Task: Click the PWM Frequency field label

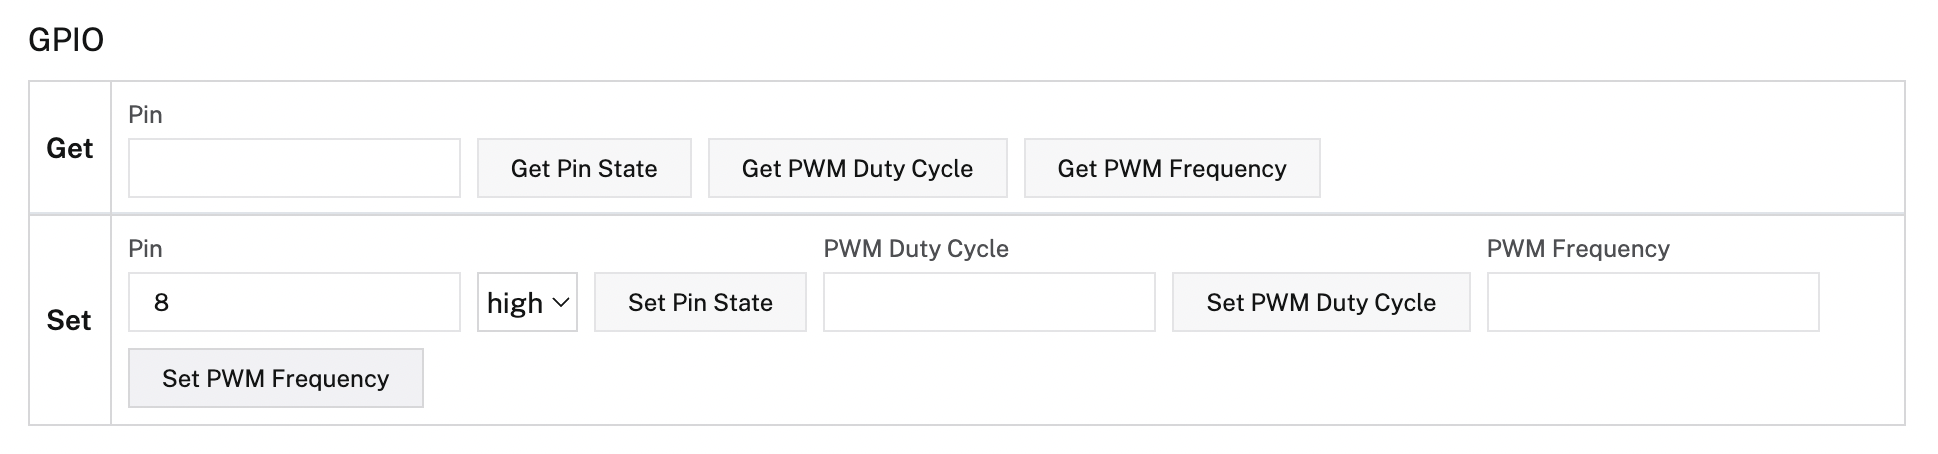Action: click(x=1577, y=249)
